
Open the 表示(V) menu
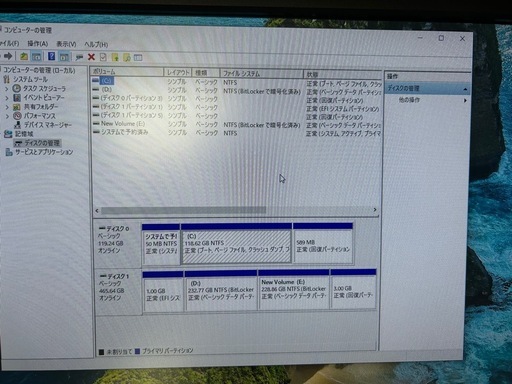click(66, 44)
